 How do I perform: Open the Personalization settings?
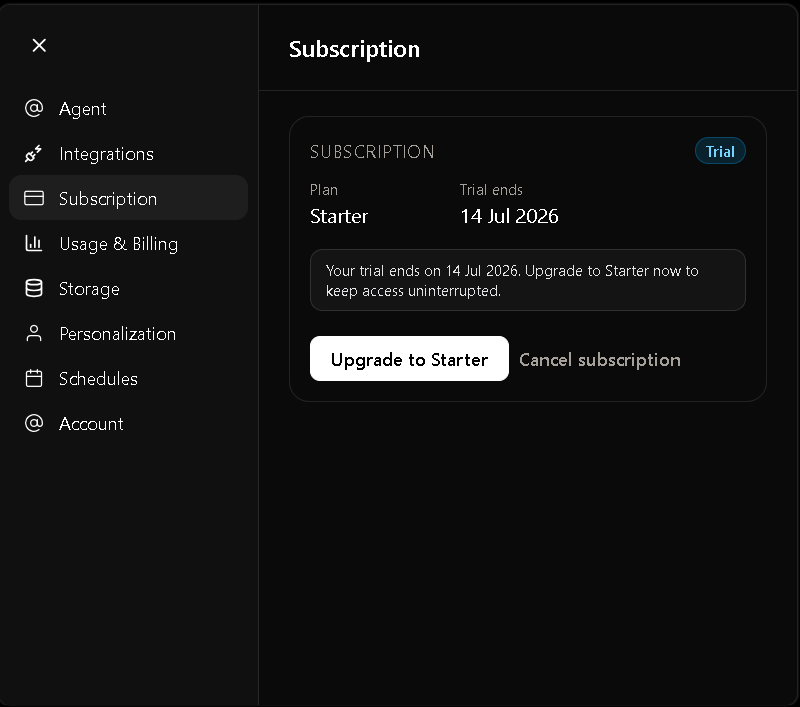click(129, 333)
